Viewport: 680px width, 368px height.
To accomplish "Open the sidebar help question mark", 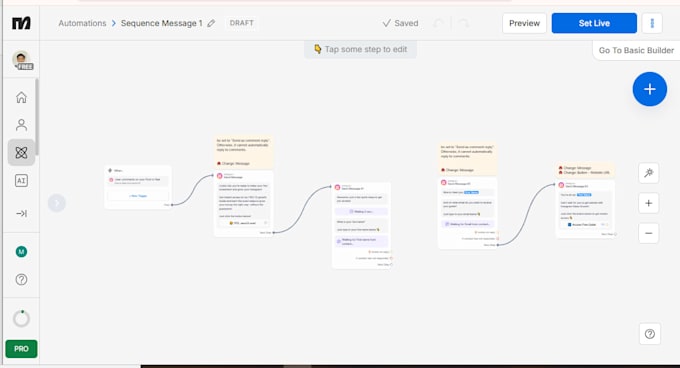I will (21, 280).
